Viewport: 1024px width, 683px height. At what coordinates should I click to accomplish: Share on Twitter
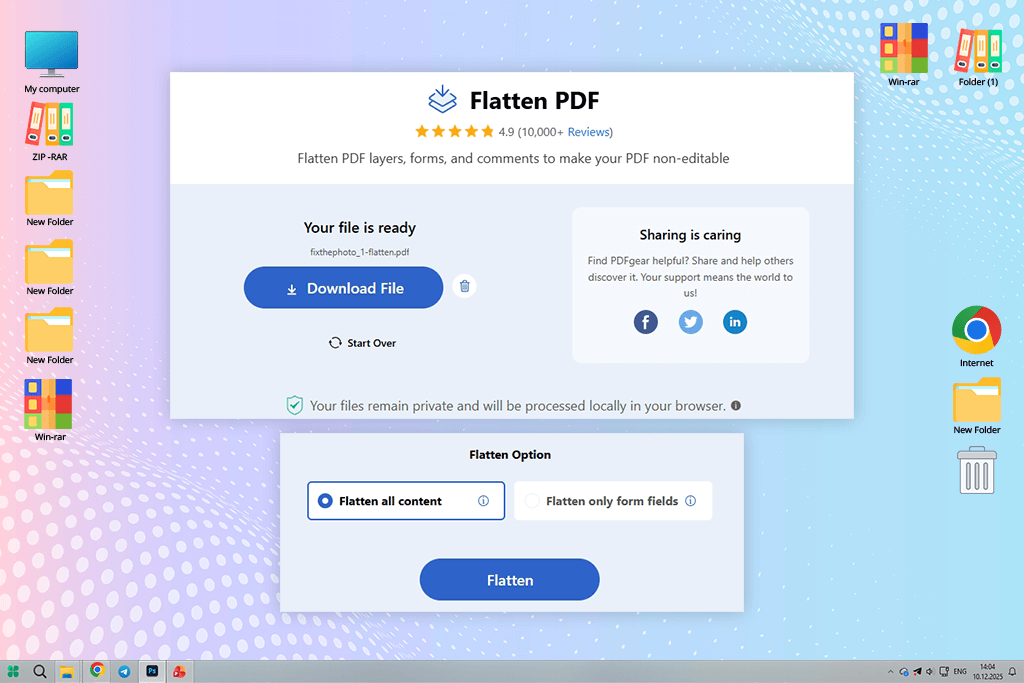(690, 322)
